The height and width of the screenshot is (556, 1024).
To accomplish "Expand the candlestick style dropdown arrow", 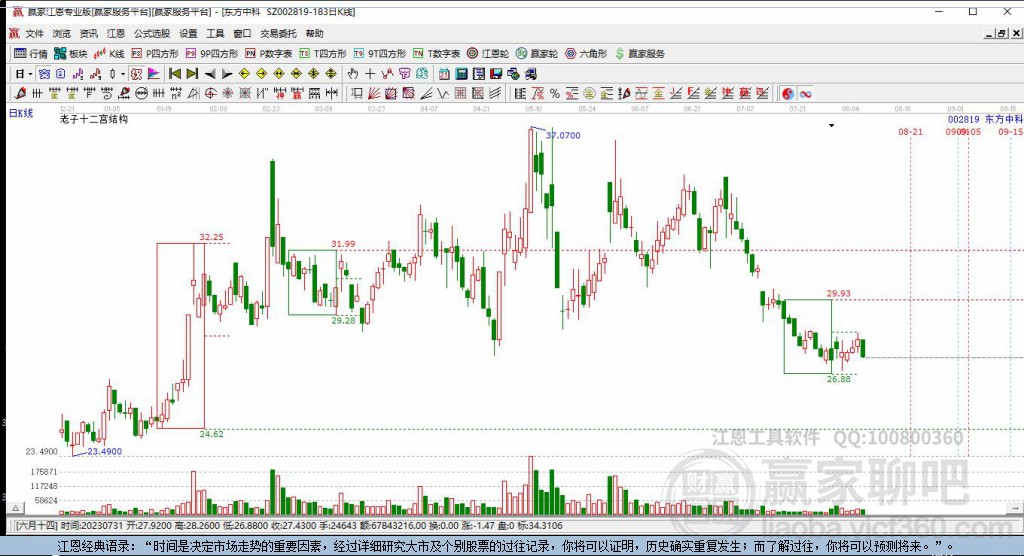I will click(x=122, y=74).
